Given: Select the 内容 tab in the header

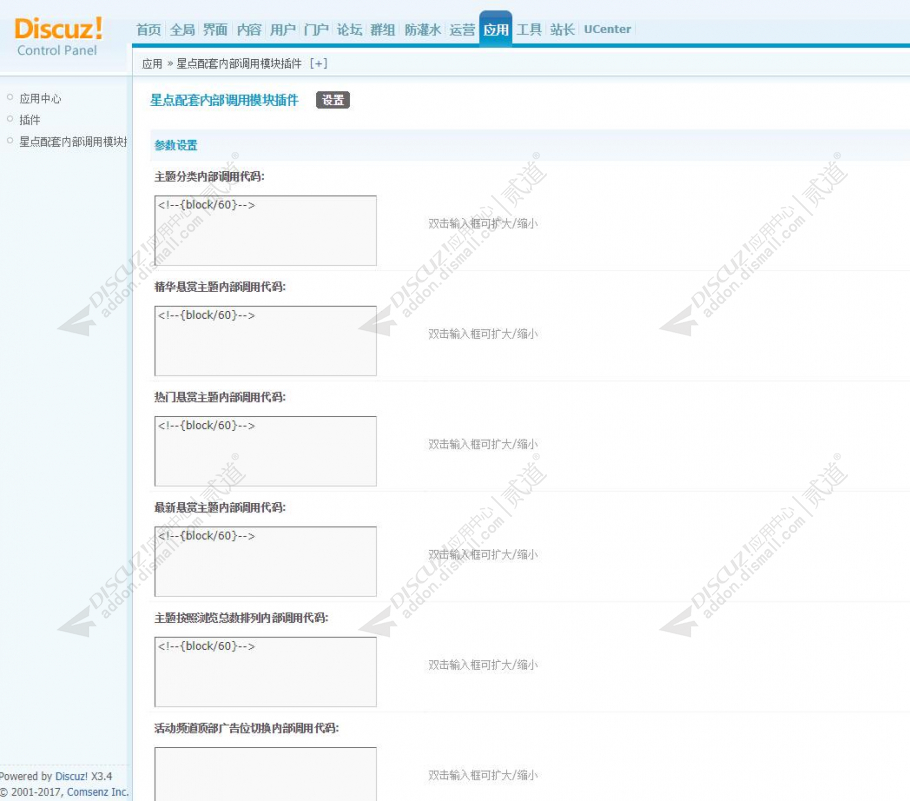Looking at the screenshot, I should tap(249, 30).
